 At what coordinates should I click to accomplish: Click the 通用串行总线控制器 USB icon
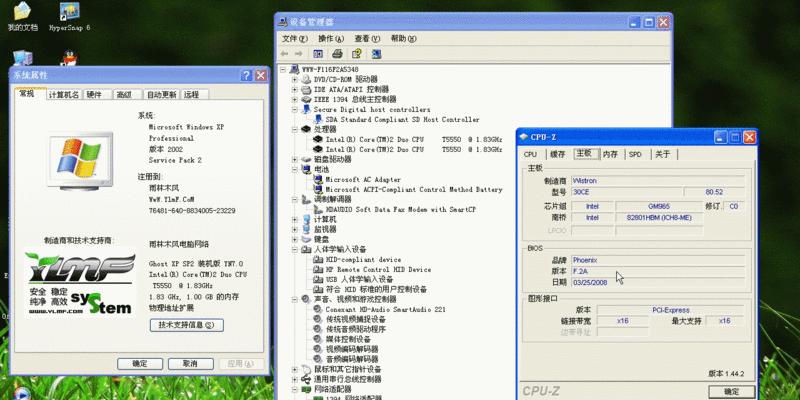[x=306, y=379]
